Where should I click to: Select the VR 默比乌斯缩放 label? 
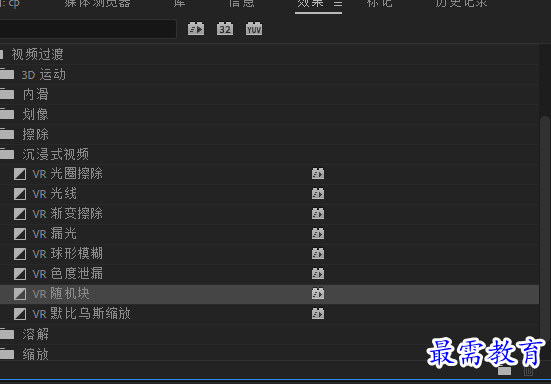pyautogui.click(x=81, y=314)
